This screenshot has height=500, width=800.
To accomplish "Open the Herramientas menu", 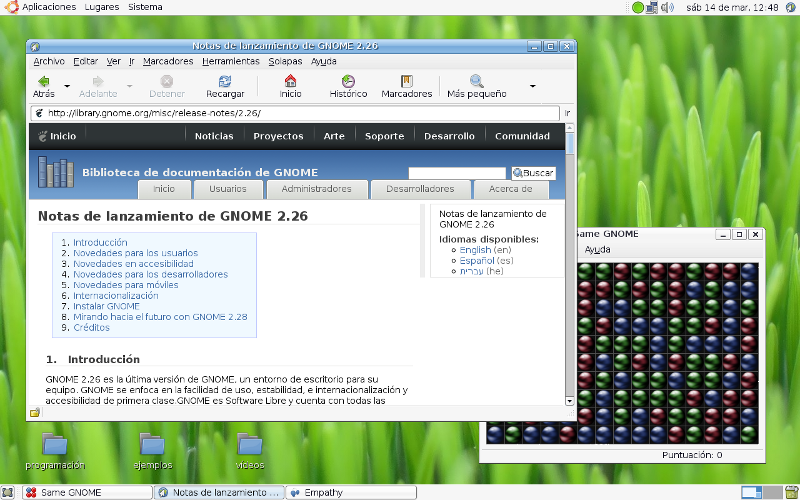I will [x=231, y=61].
